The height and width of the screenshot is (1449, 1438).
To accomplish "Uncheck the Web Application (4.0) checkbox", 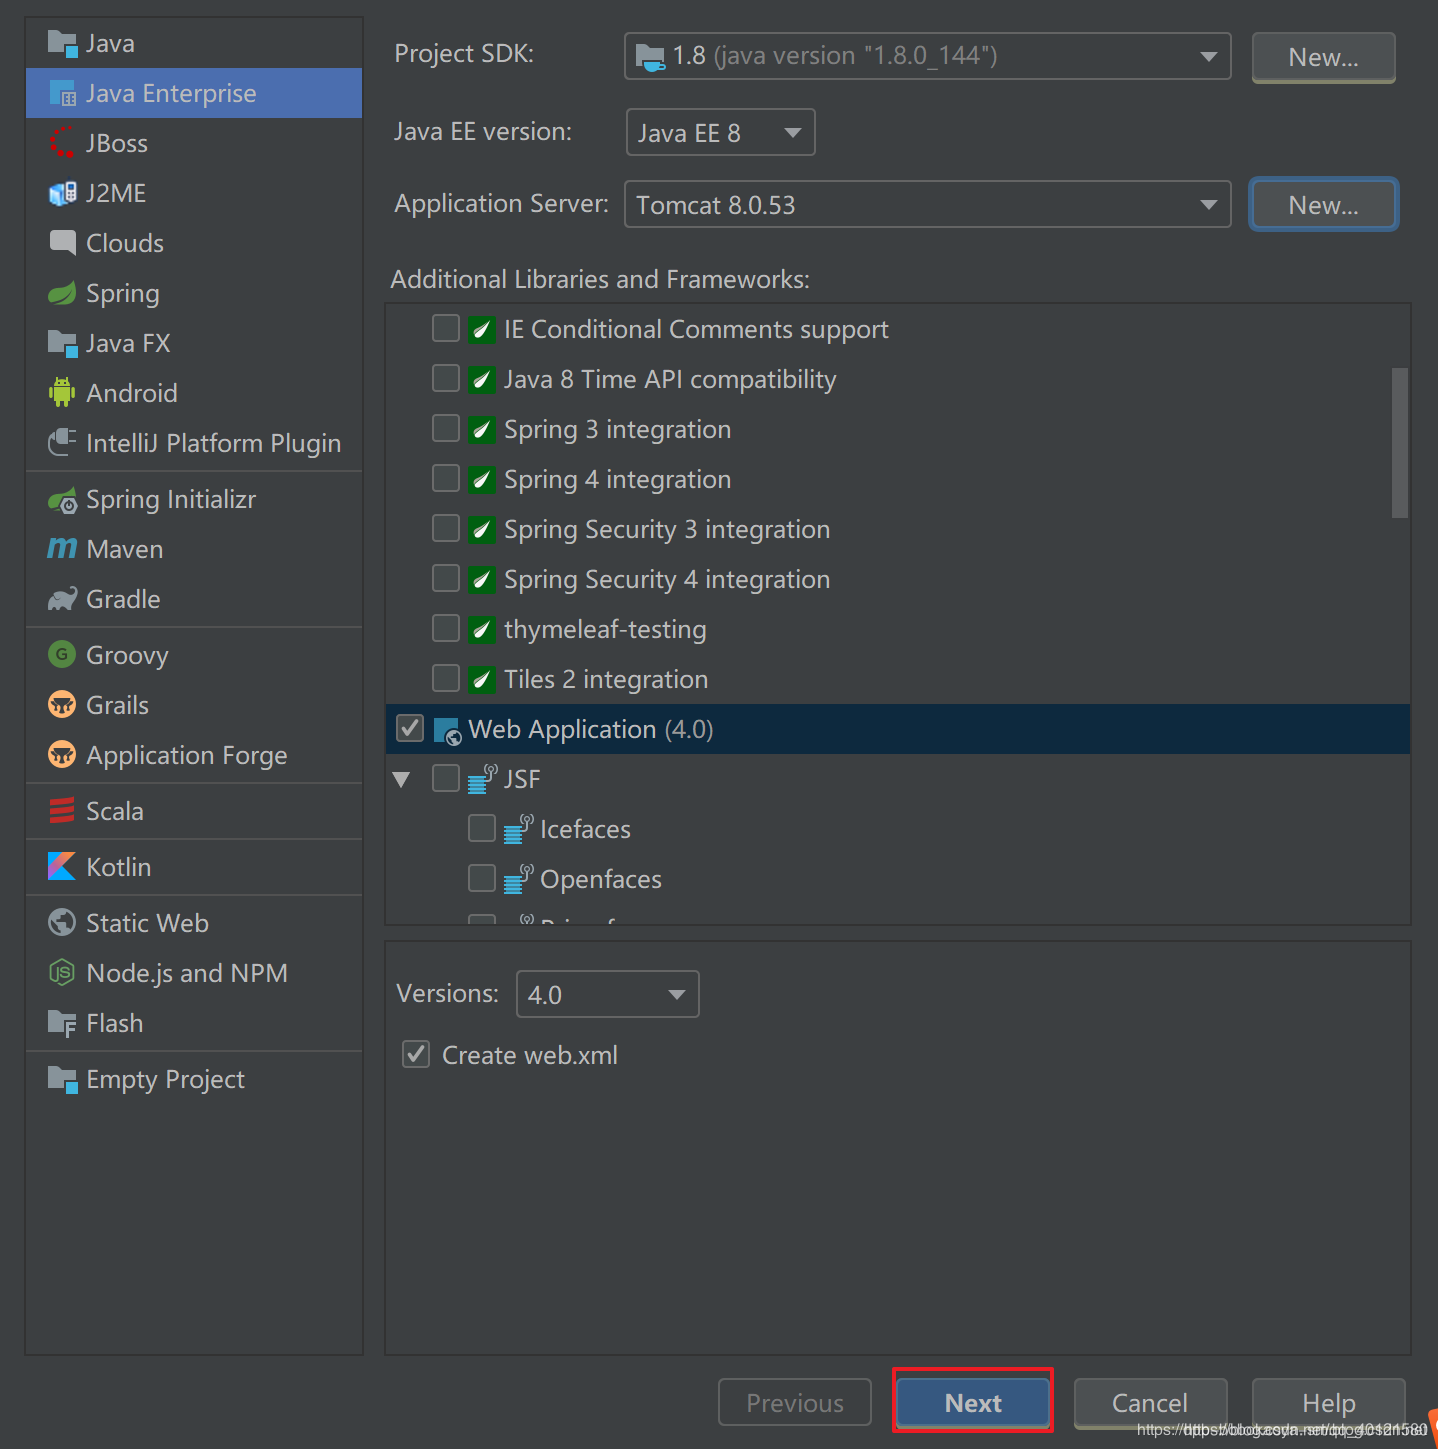I will (x=410, y=728).
